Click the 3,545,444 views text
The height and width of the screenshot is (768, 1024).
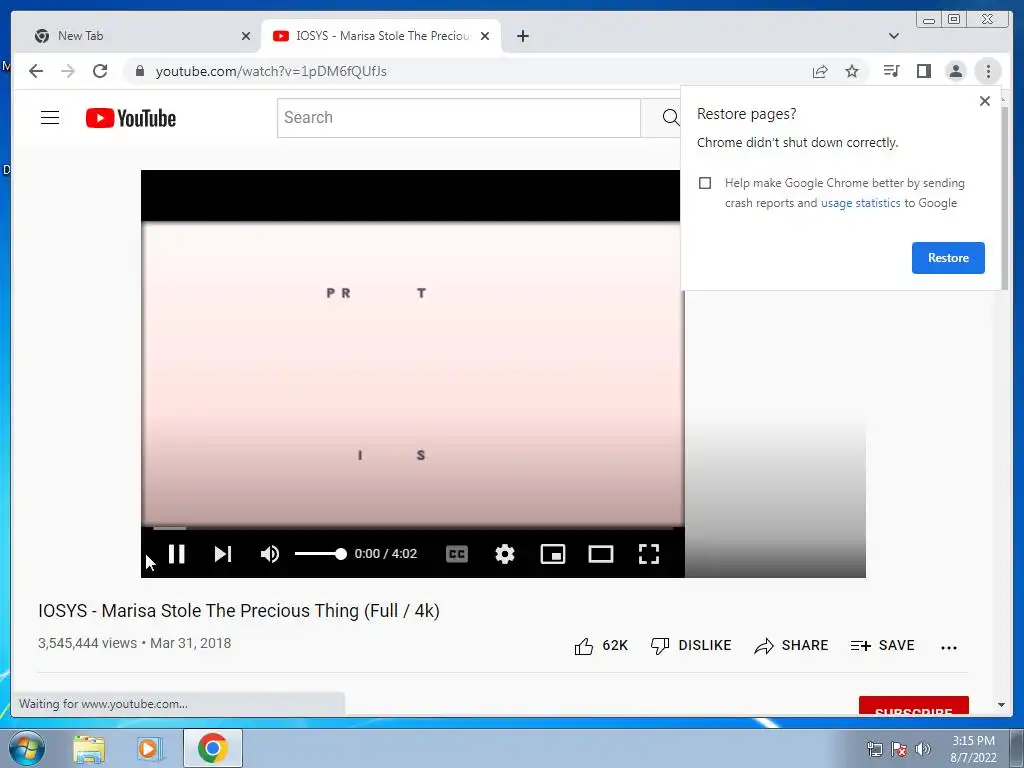(x=88, y=643)
